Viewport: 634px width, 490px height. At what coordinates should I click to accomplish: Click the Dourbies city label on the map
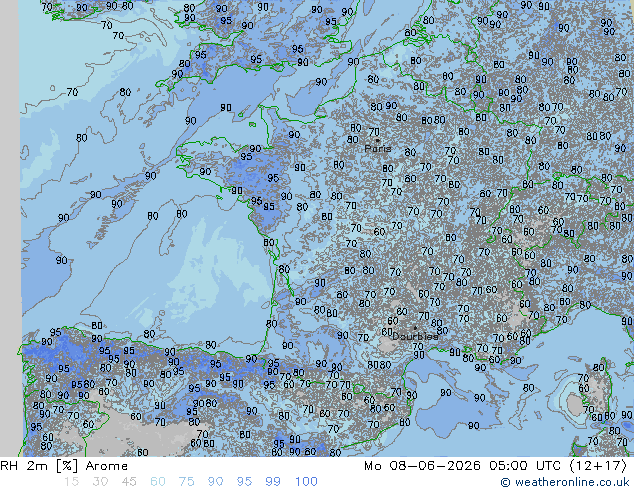[x=415, y=336]
